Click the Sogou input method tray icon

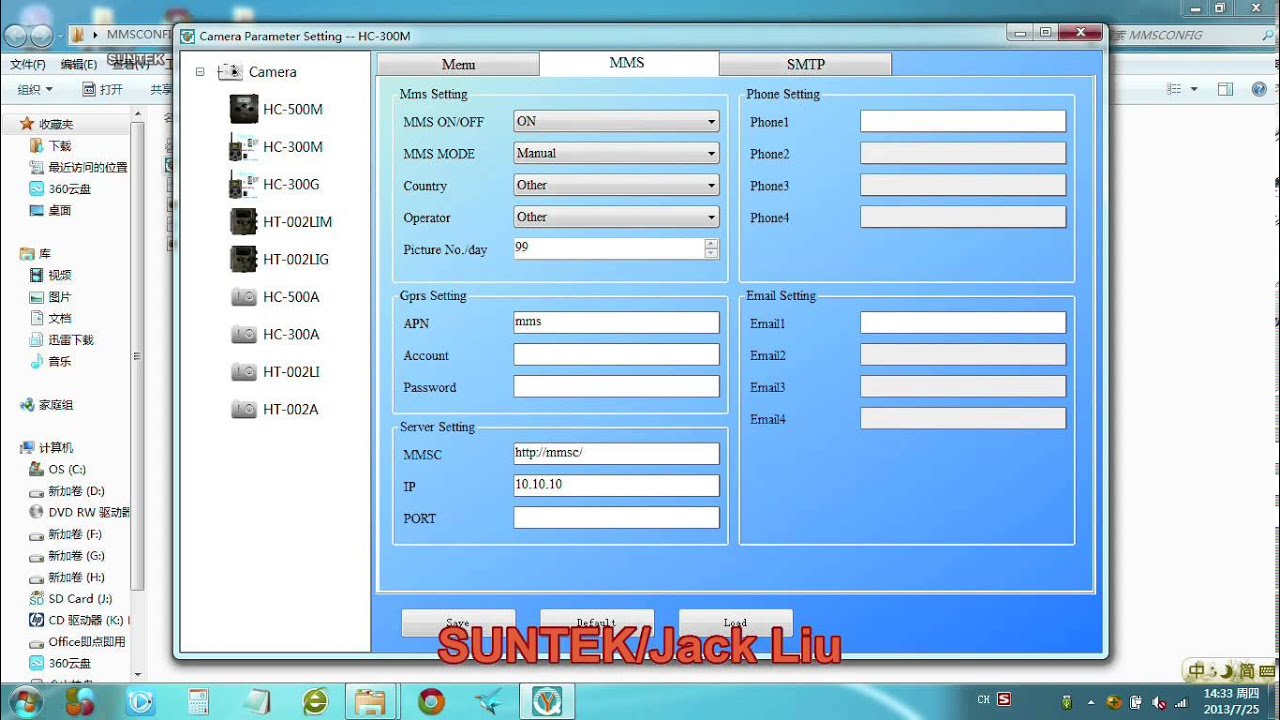tap(1005, 700)
